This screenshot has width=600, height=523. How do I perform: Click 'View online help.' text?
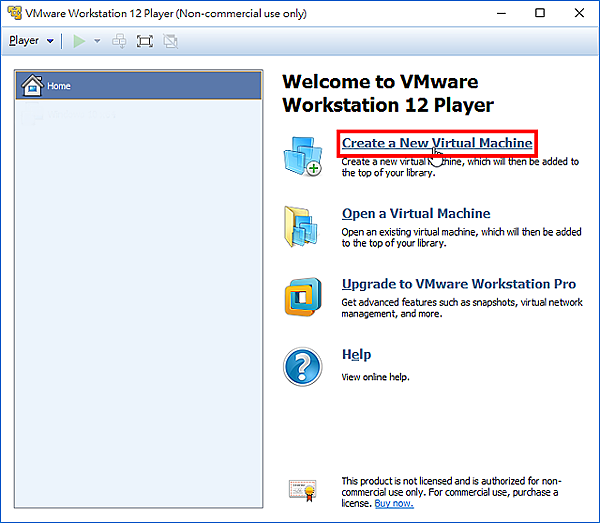point(375,377)
